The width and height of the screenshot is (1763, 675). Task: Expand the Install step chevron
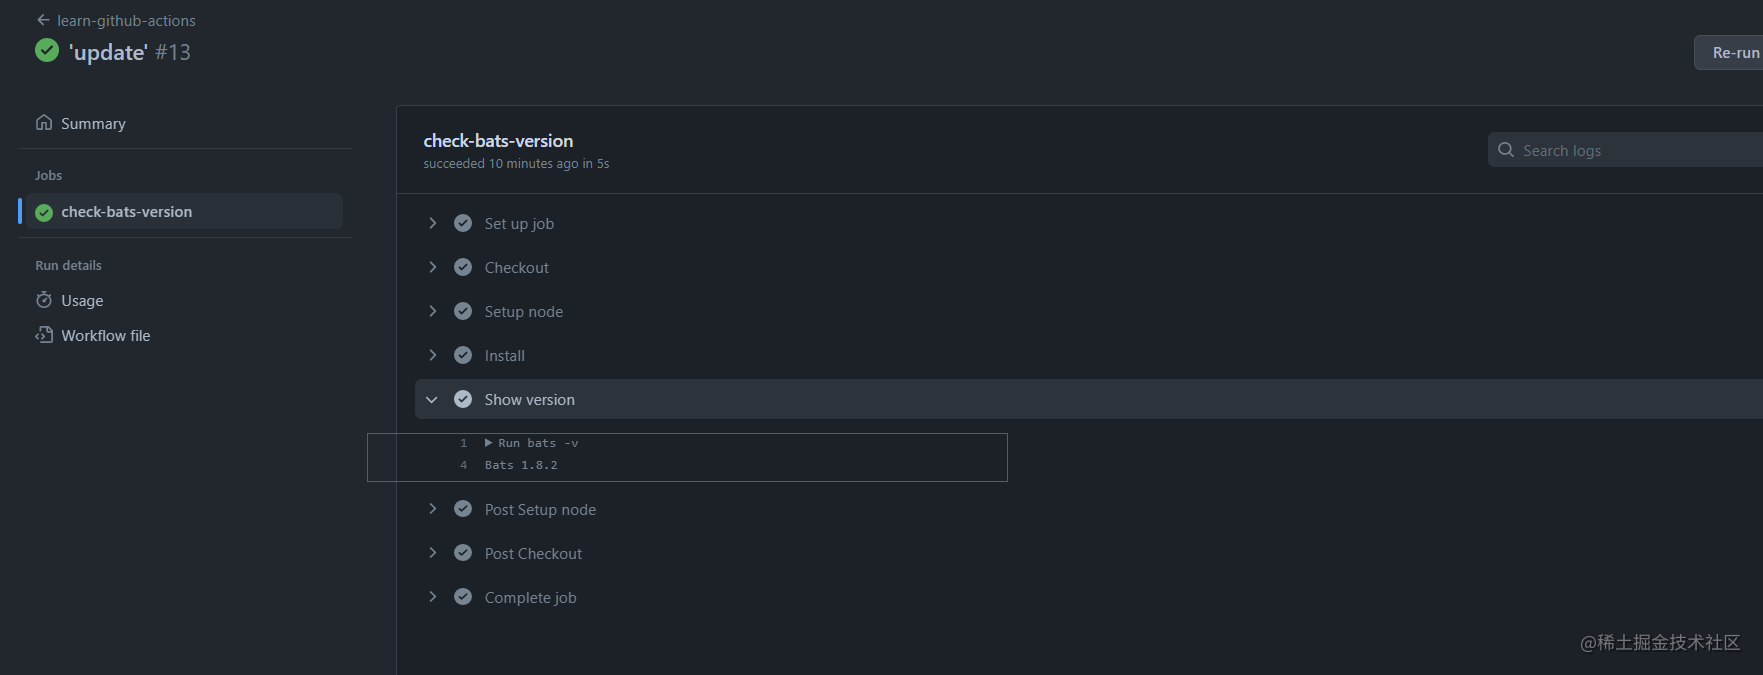(432, 355)
